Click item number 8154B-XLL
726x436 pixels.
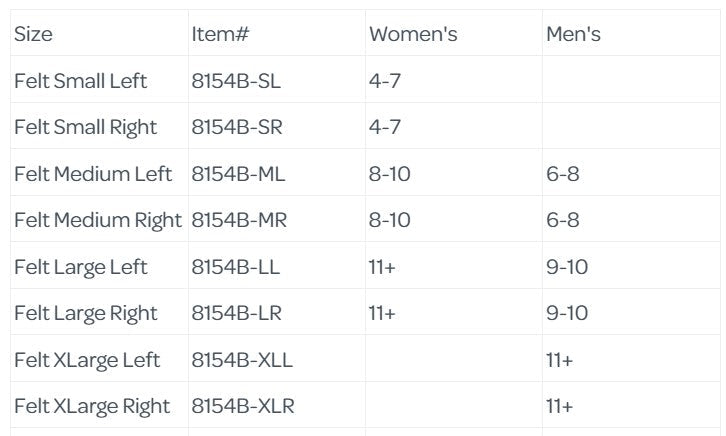pyautogui.click(x=242, y=360)
